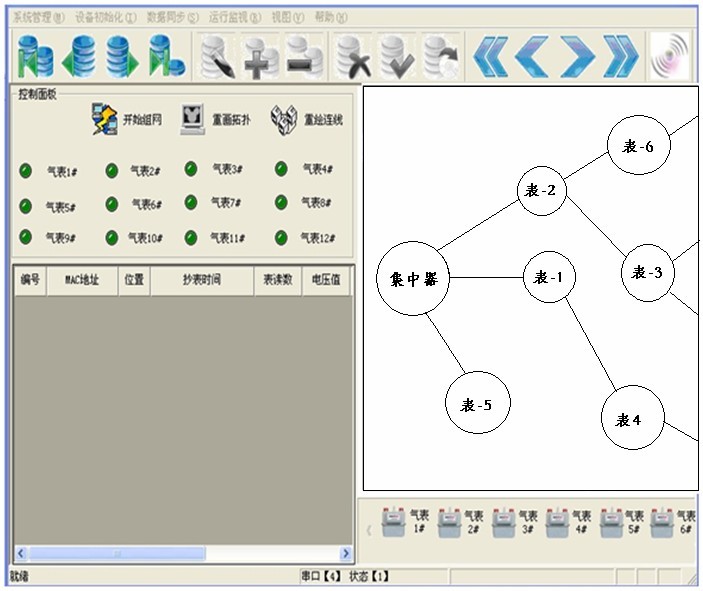Click the 重始连线 reconnect icon

tap(285, 119)
